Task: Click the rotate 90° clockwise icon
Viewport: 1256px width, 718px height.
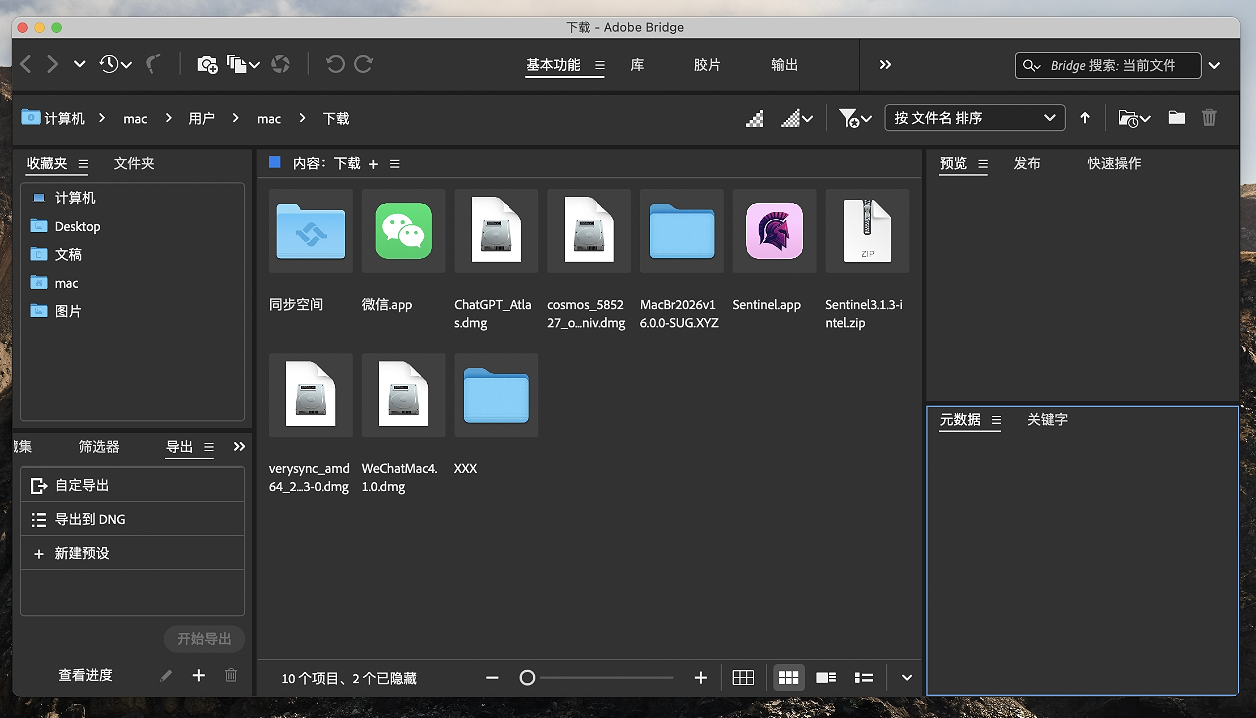Action: [x=364, y=64]
